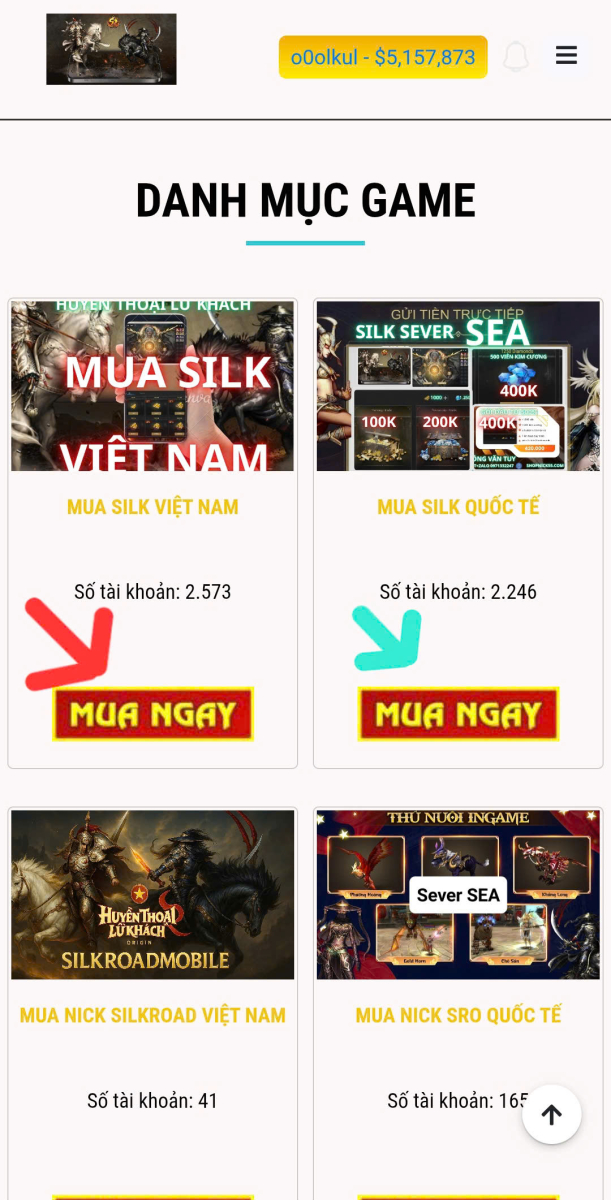
Task: Select the Silk Sever SEA banner image
Action: tap(458, 386)
